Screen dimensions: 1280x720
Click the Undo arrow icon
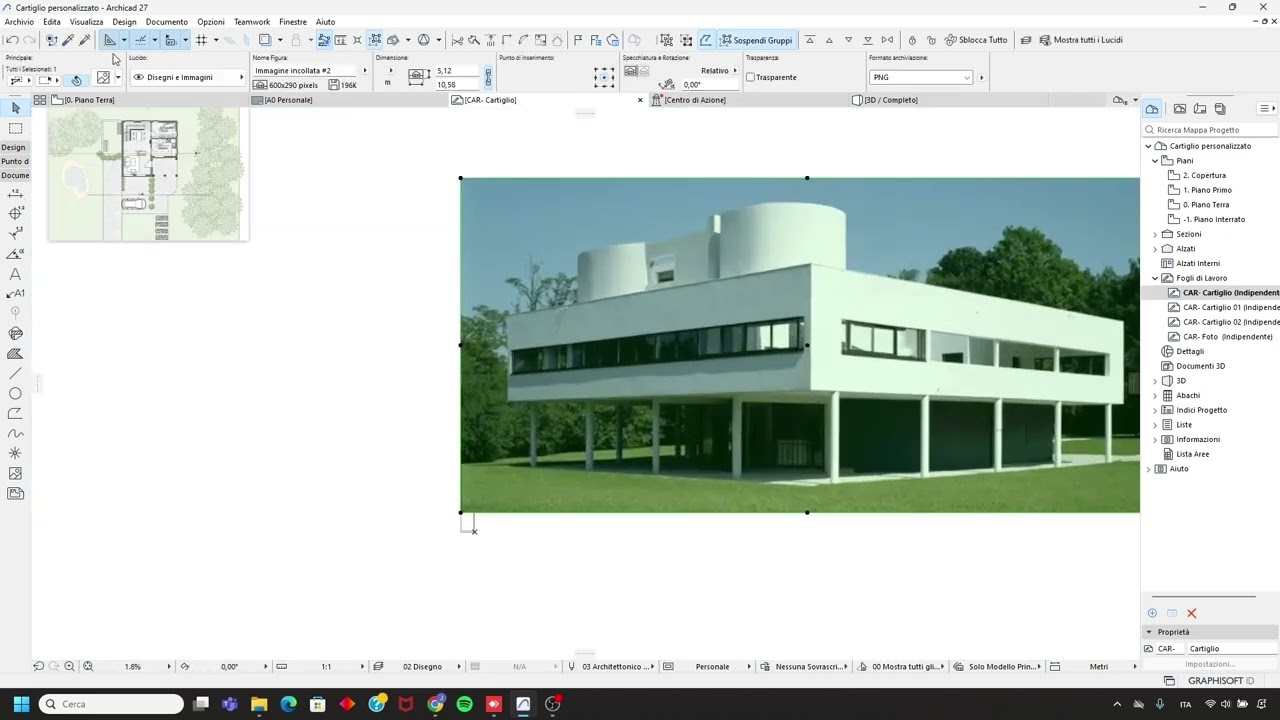click(12, 40)
